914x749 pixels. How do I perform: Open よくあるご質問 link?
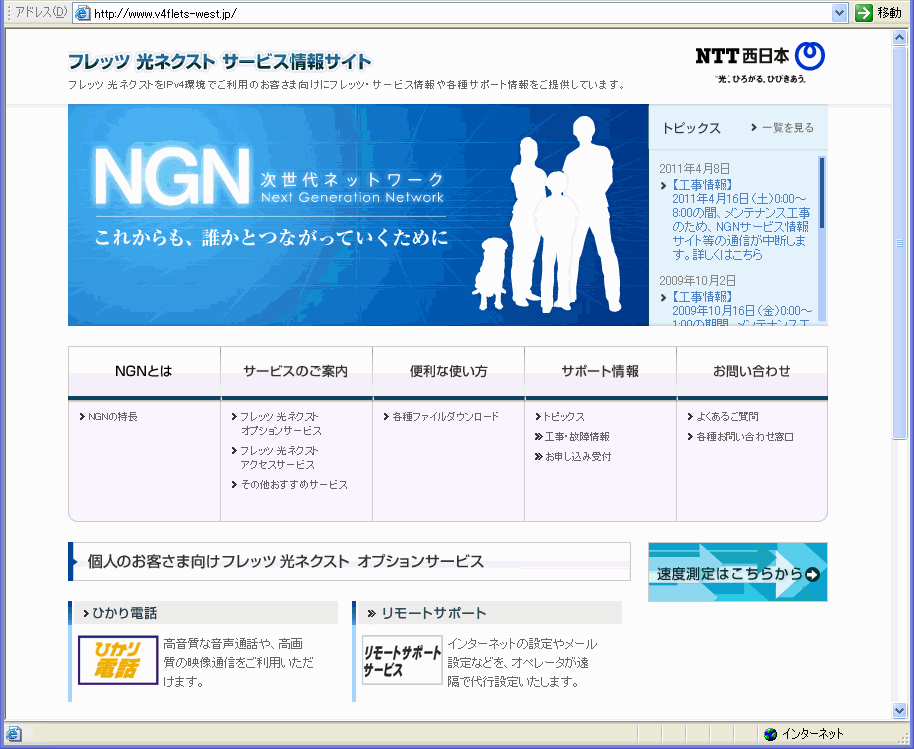(x=727, y=417)
